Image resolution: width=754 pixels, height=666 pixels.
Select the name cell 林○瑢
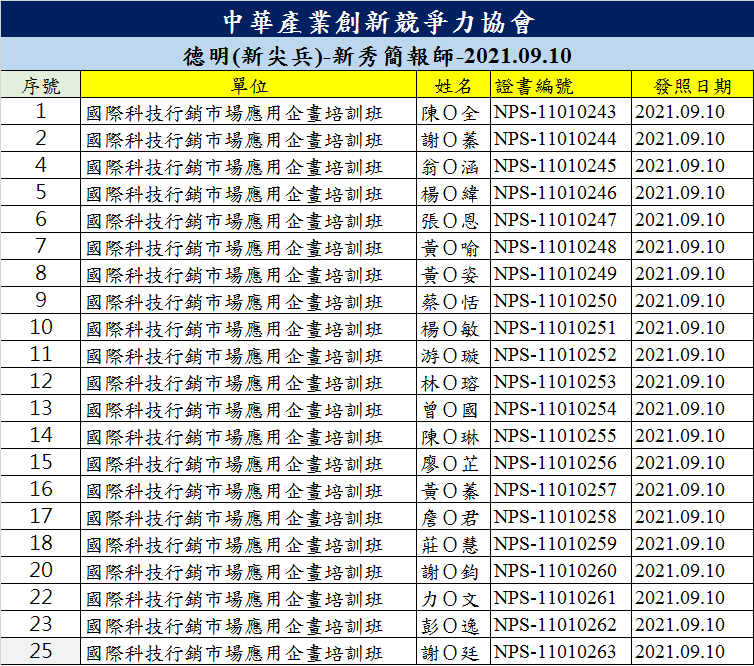tap(451, 382)
